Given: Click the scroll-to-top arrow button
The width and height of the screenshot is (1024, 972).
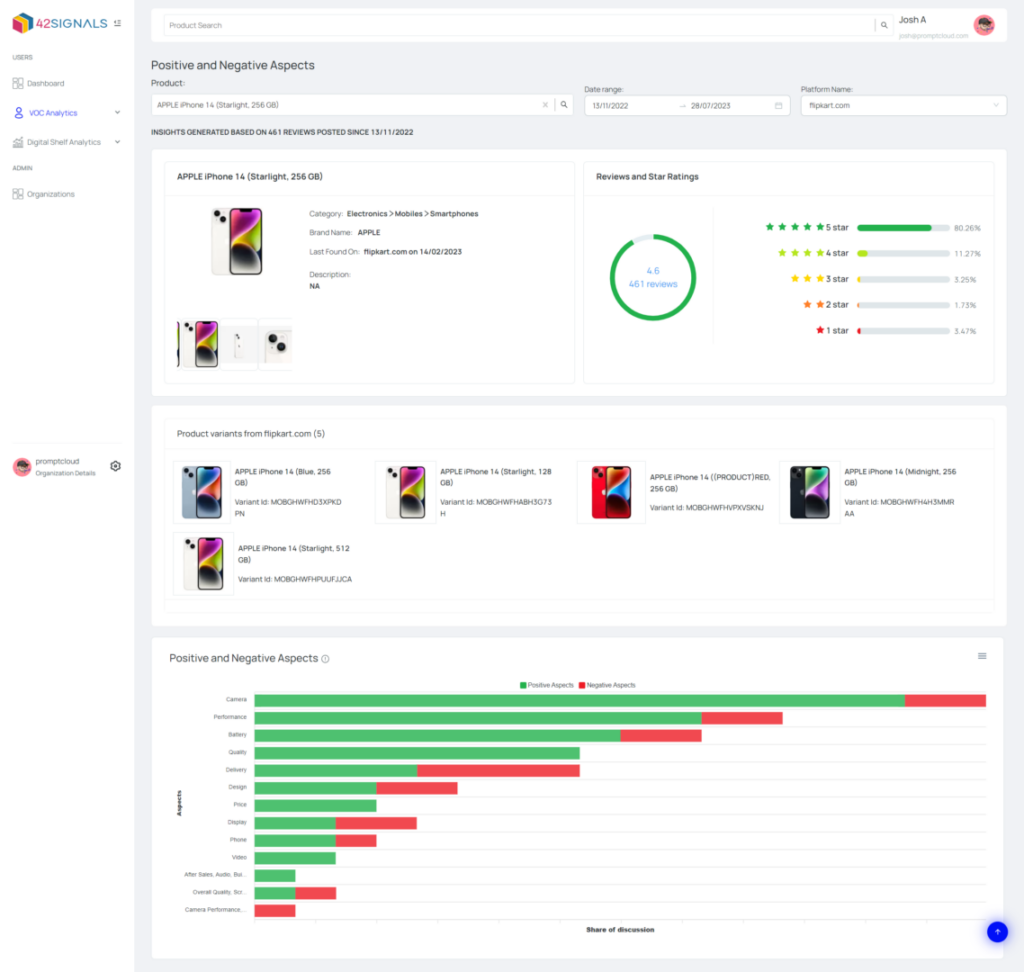Looking at the screenshot, I should coord(997,931).
